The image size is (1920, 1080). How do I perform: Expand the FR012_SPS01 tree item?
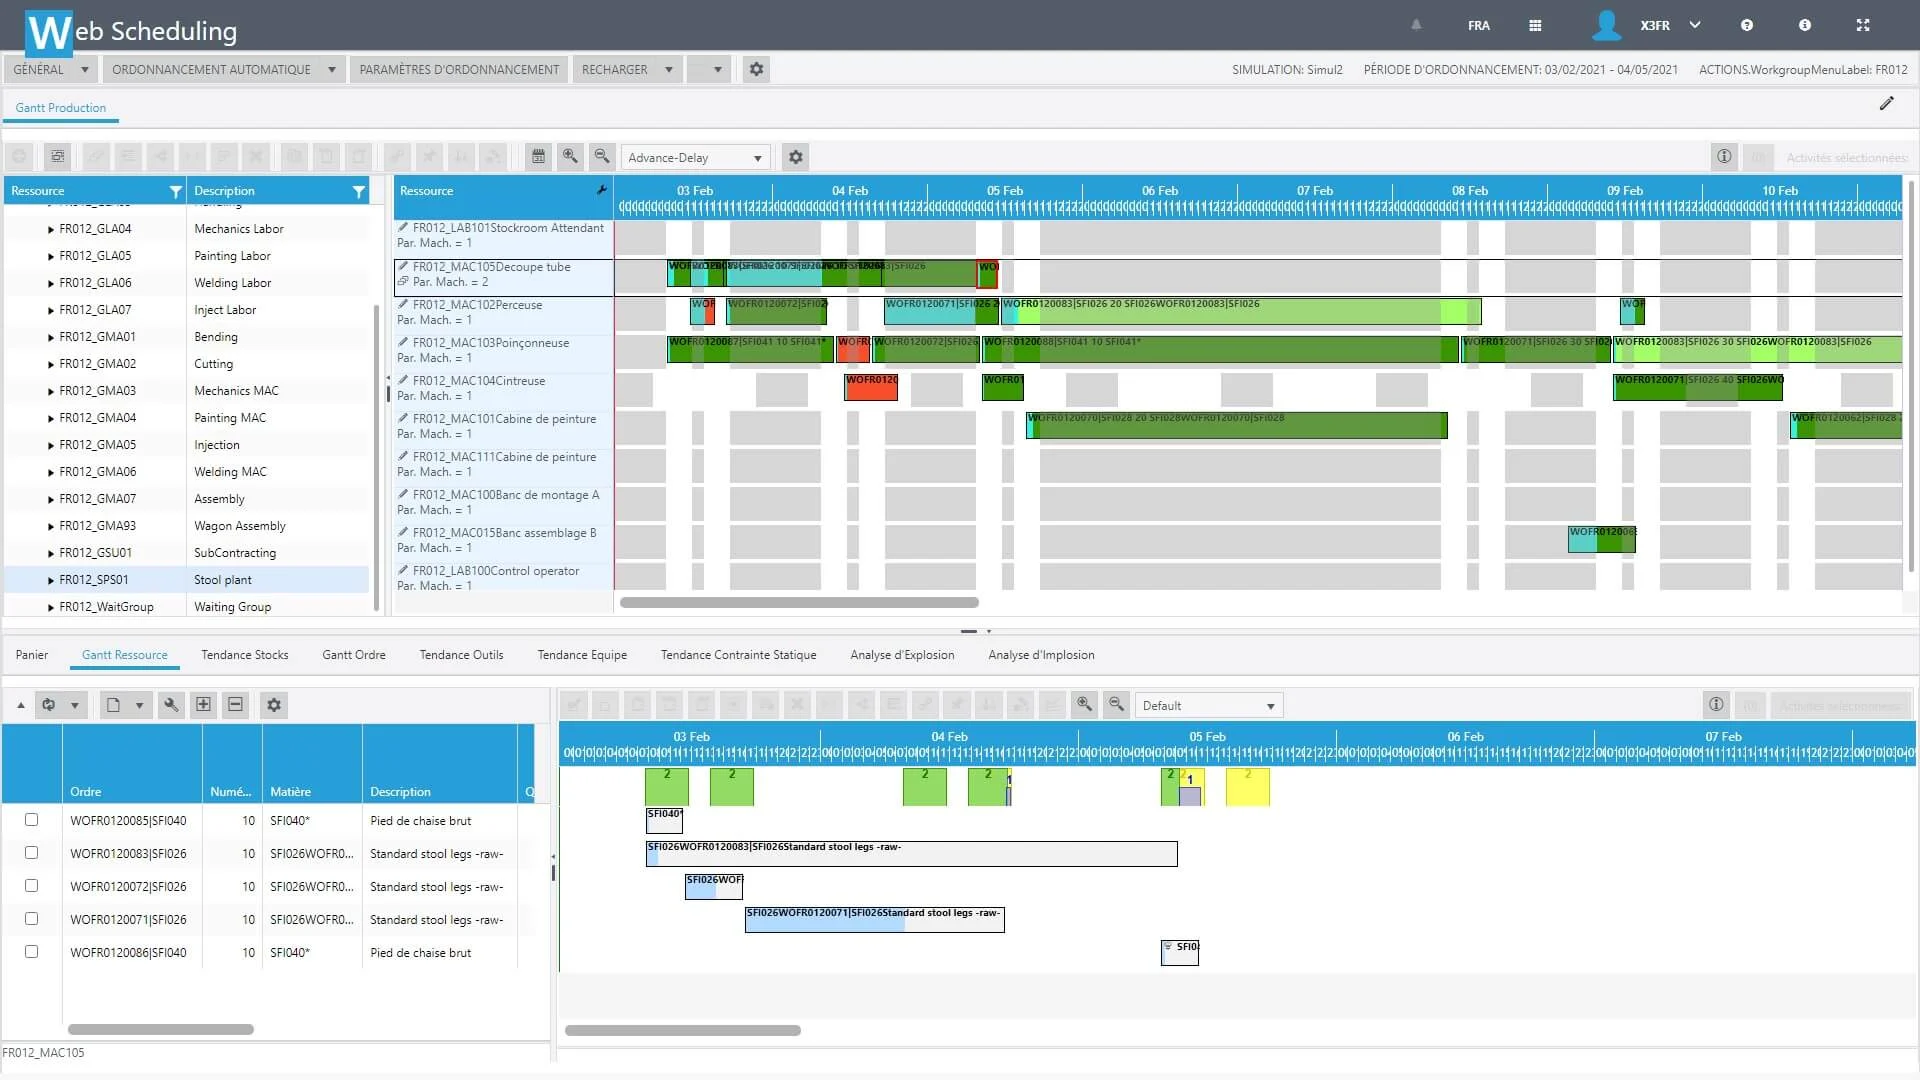click(48, 579)
